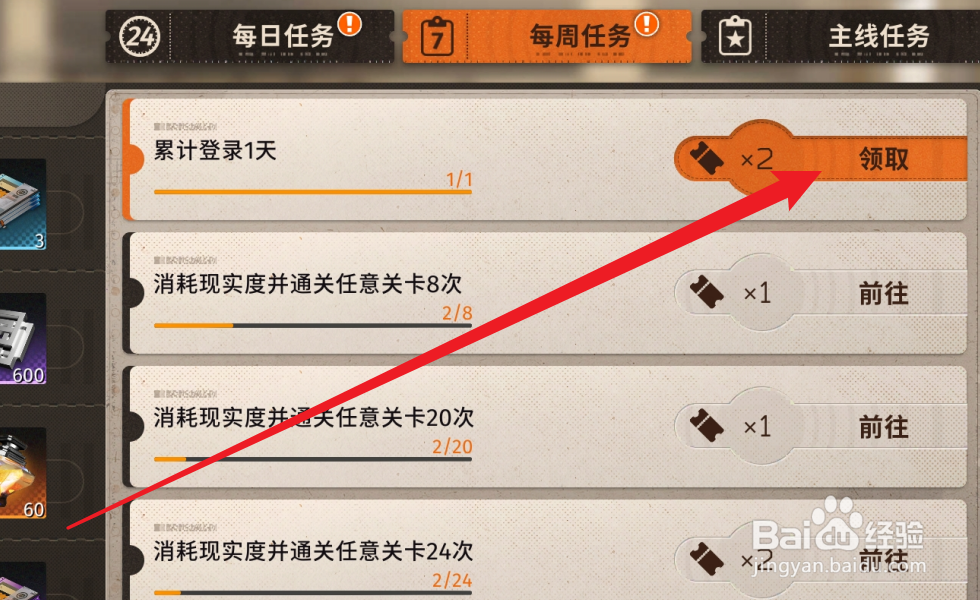
Task: Click the weekly calendar 7 icon
Action: click(x=437, y=38)
